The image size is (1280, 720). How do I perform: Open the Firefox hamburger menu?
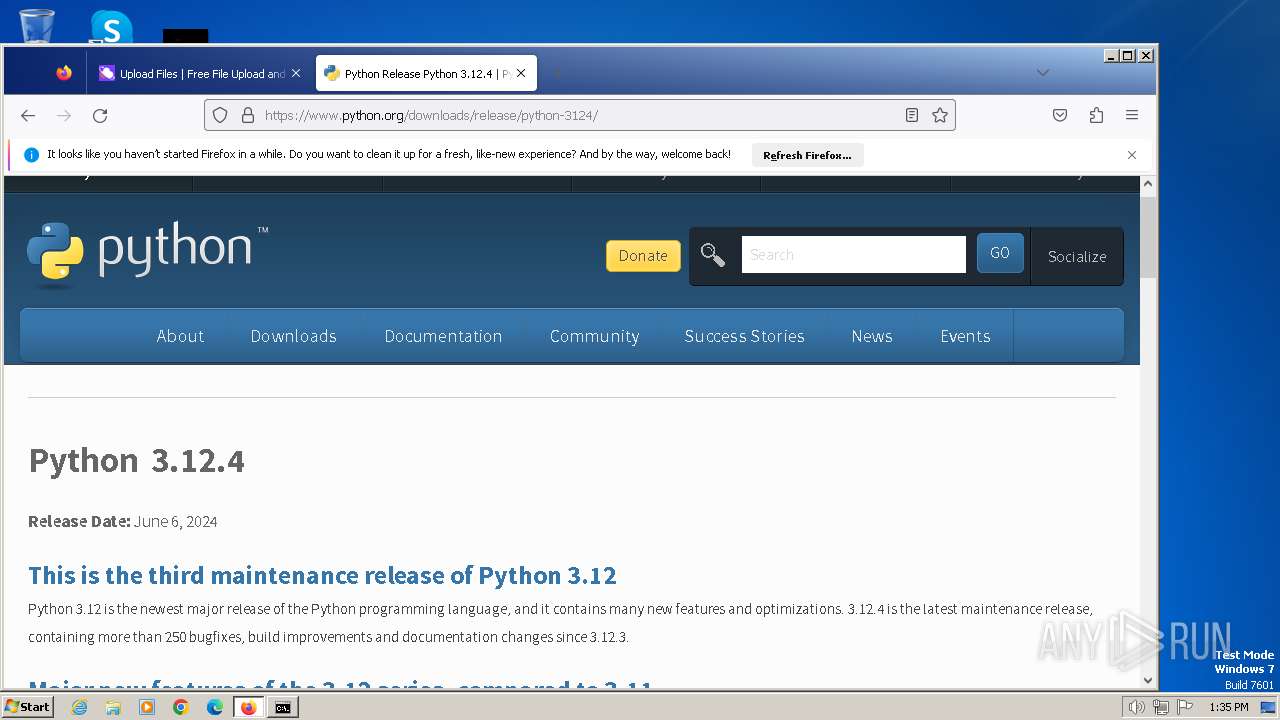click(x=1132, y=115)
